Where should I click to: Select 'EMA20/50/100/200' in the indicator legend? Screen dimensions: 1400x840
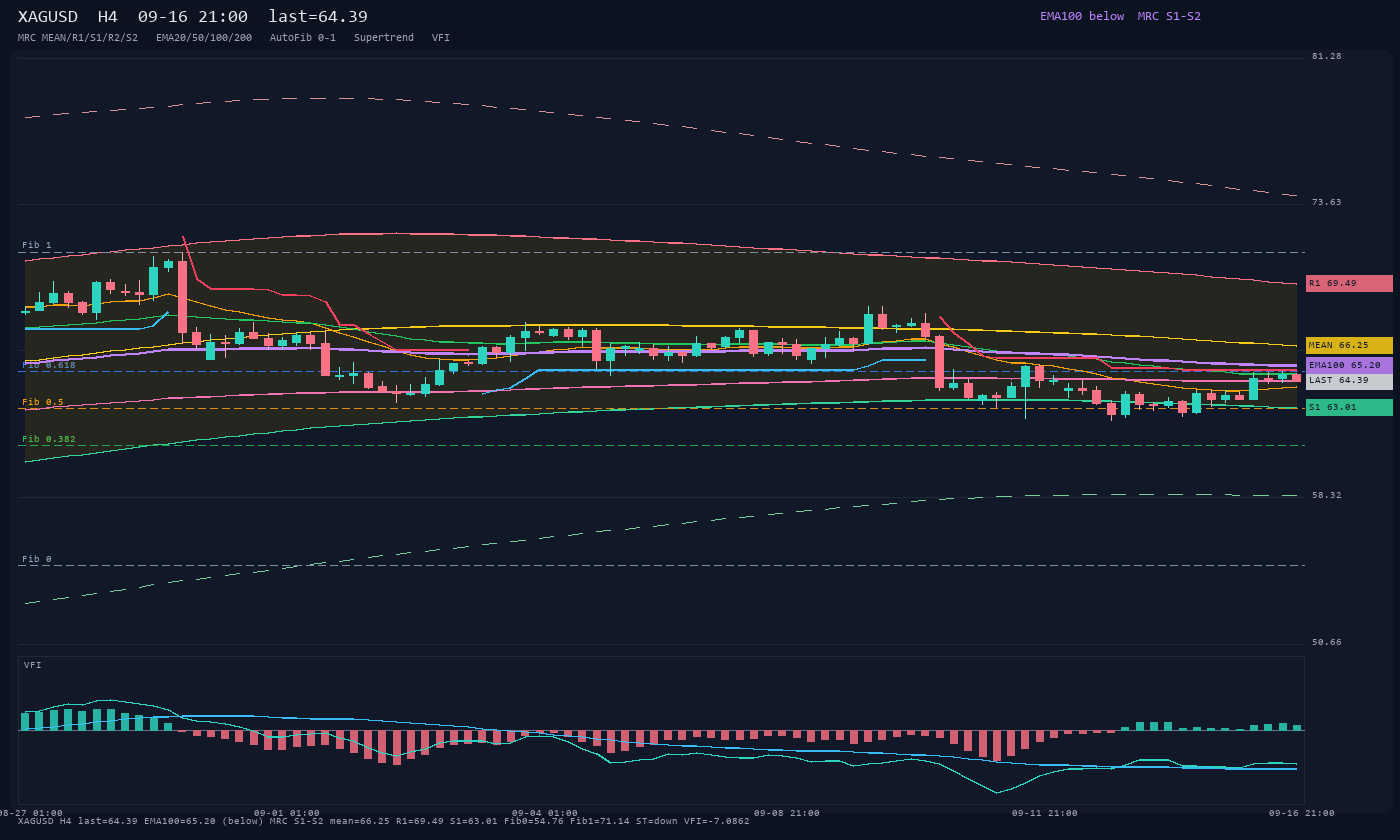click(x=204, y=38)
